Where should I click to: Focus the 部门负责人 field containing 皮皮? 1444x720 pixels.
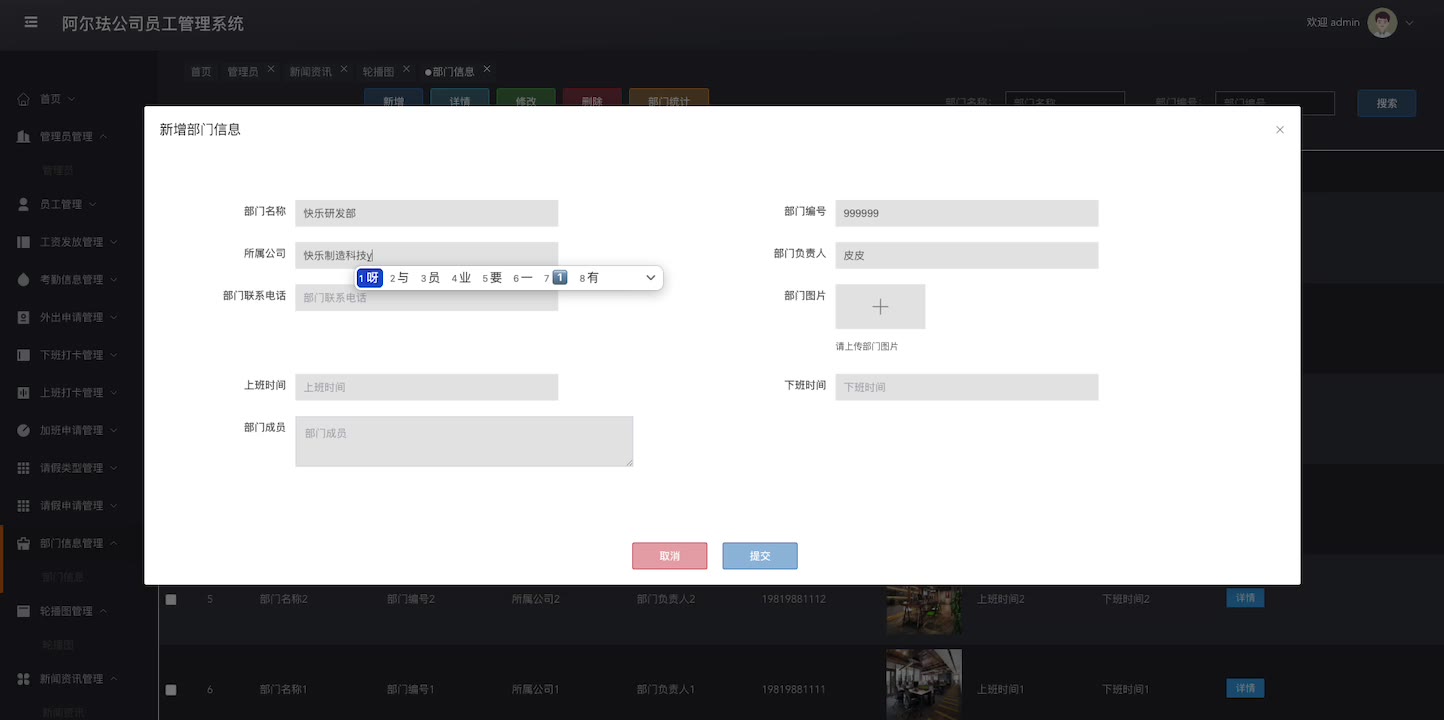tap(967, 255)
